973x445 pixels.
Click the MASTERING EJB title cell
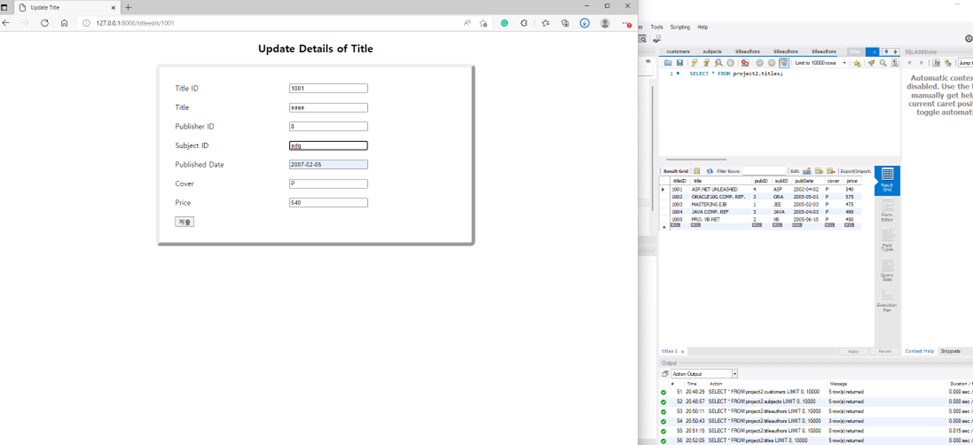pyautogui.click(x=720, y=204)
